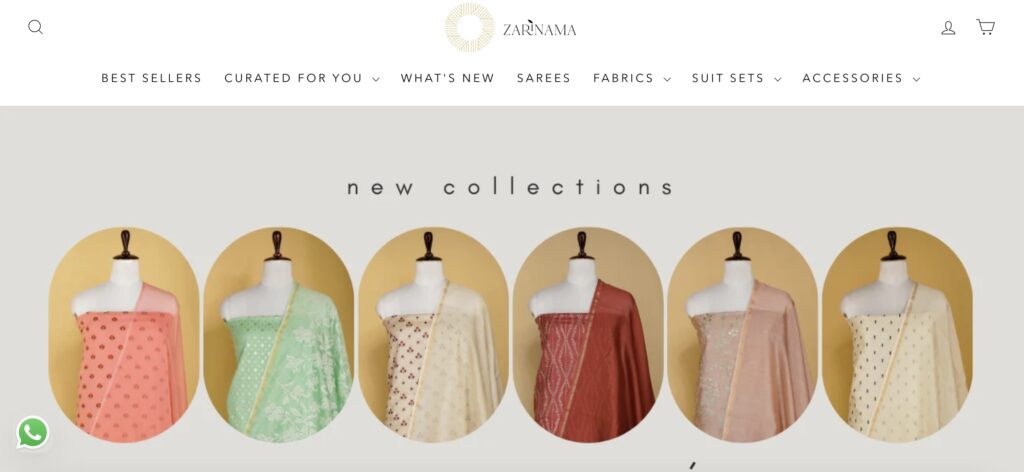The image size is (1024, 472).
Task: Open the account login icon
Action: 948,27
